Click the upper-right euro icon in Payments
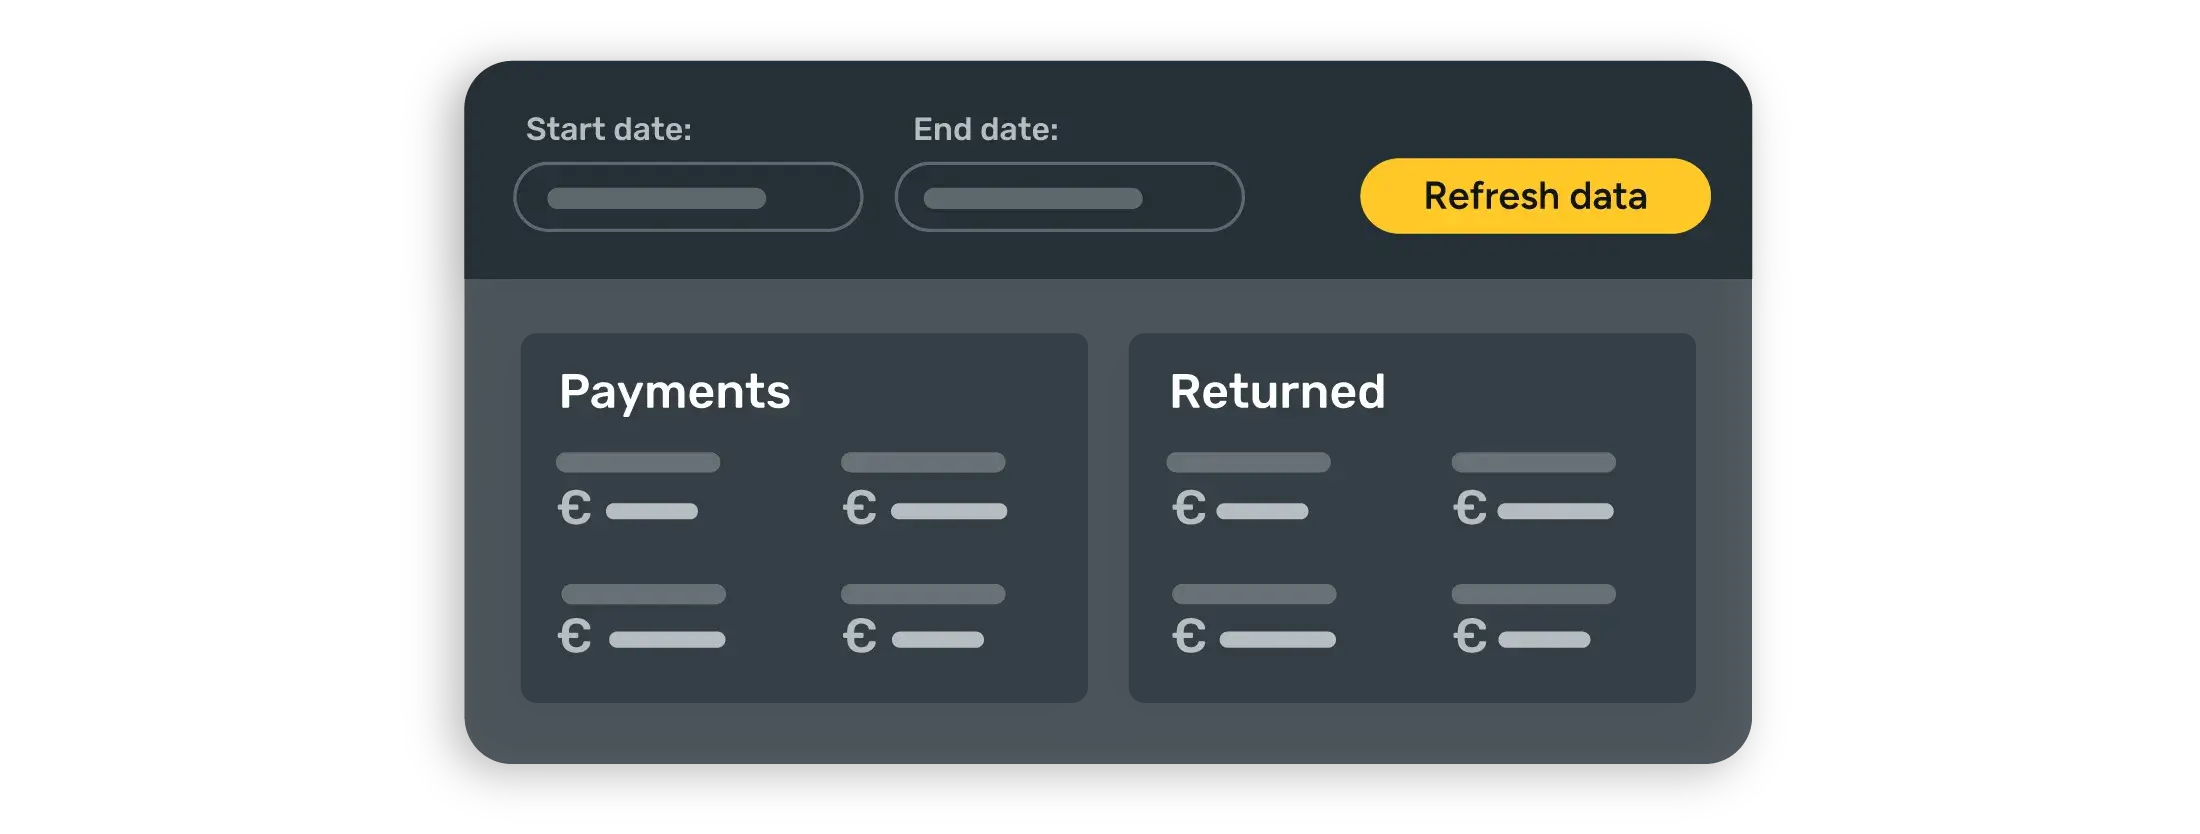The image size is (2200, 834). pyautogui.click(x=859, y=508)
